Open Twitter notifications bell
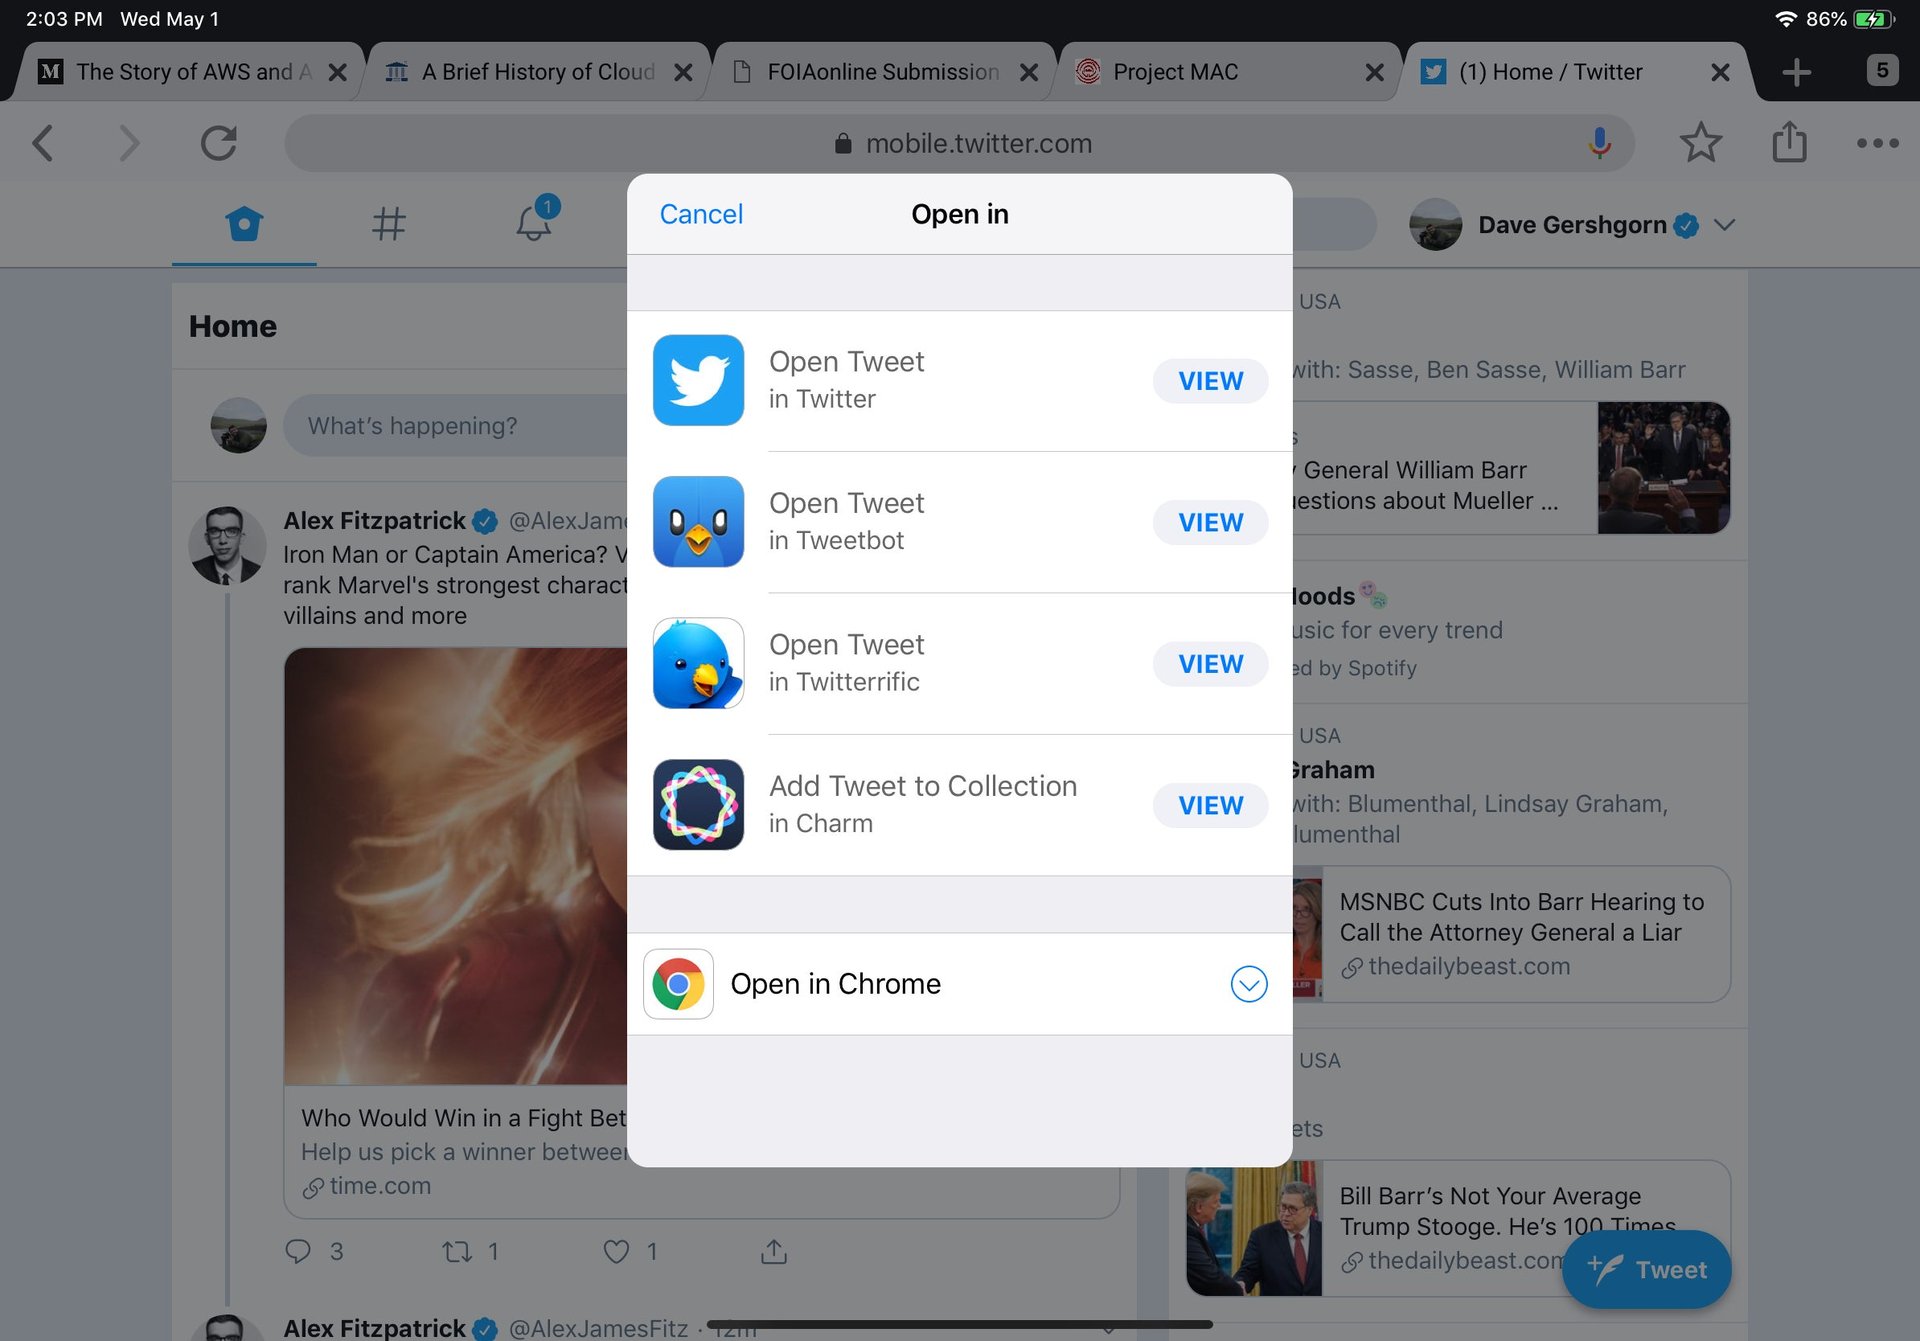The image size is (1920, 1341). (535, 221)
